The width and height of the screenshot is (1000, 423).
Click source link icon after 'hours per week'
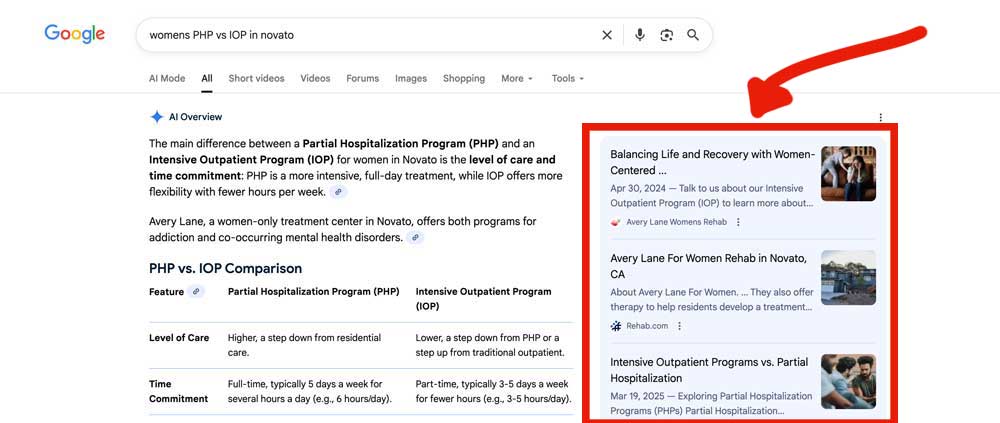(339, 192)
